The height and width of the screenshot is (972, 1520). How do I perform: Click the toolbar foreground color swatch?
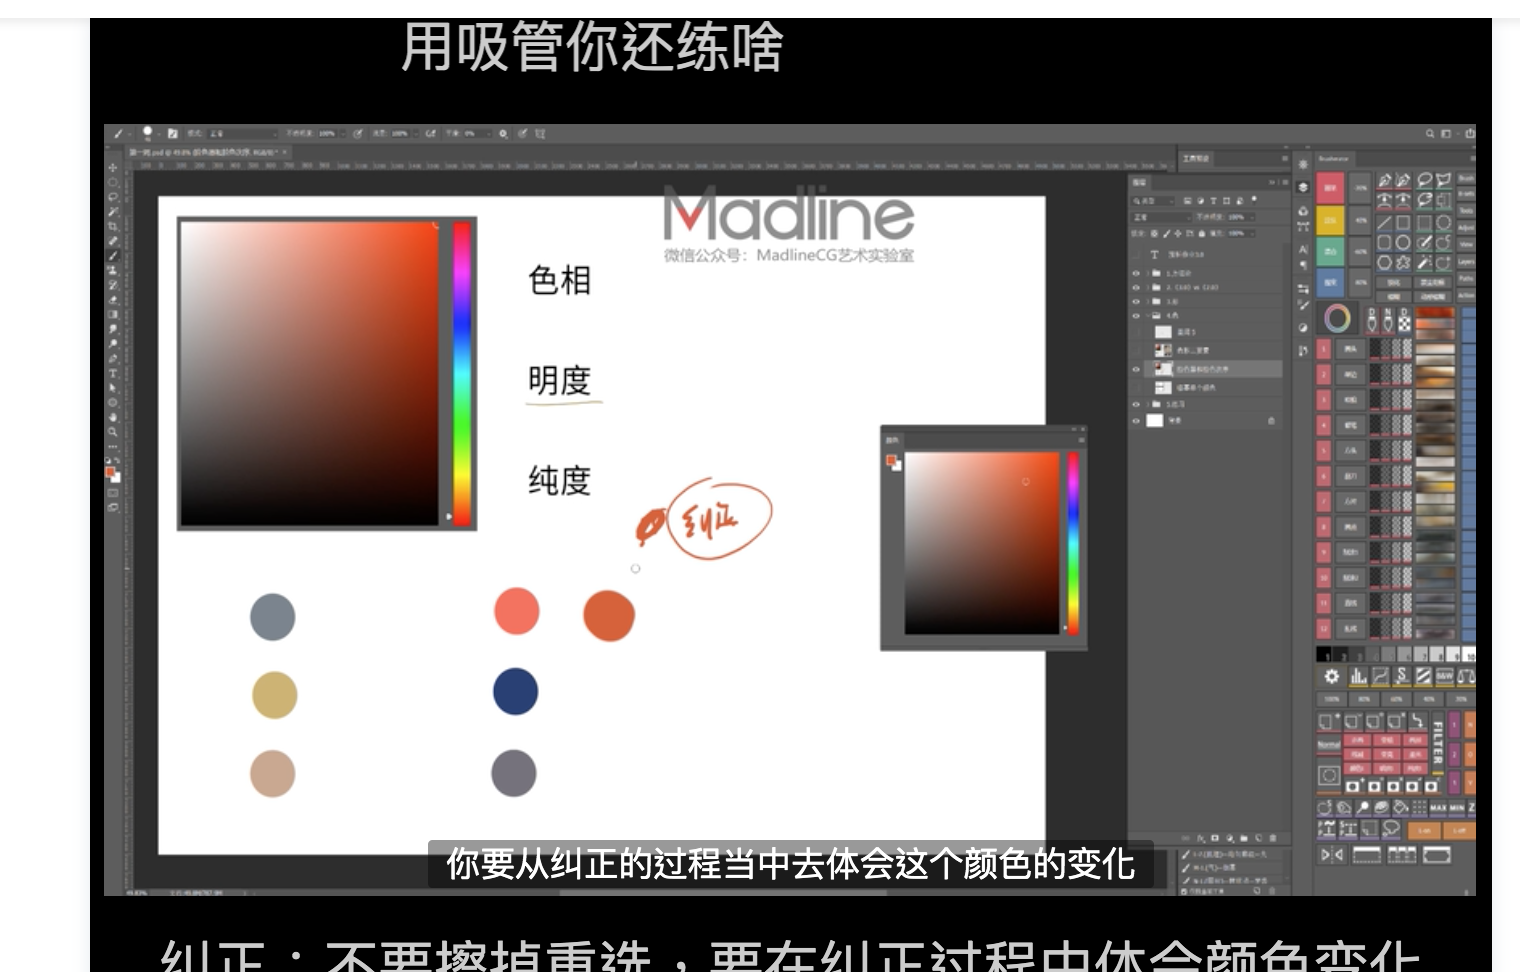pos(110,470)
